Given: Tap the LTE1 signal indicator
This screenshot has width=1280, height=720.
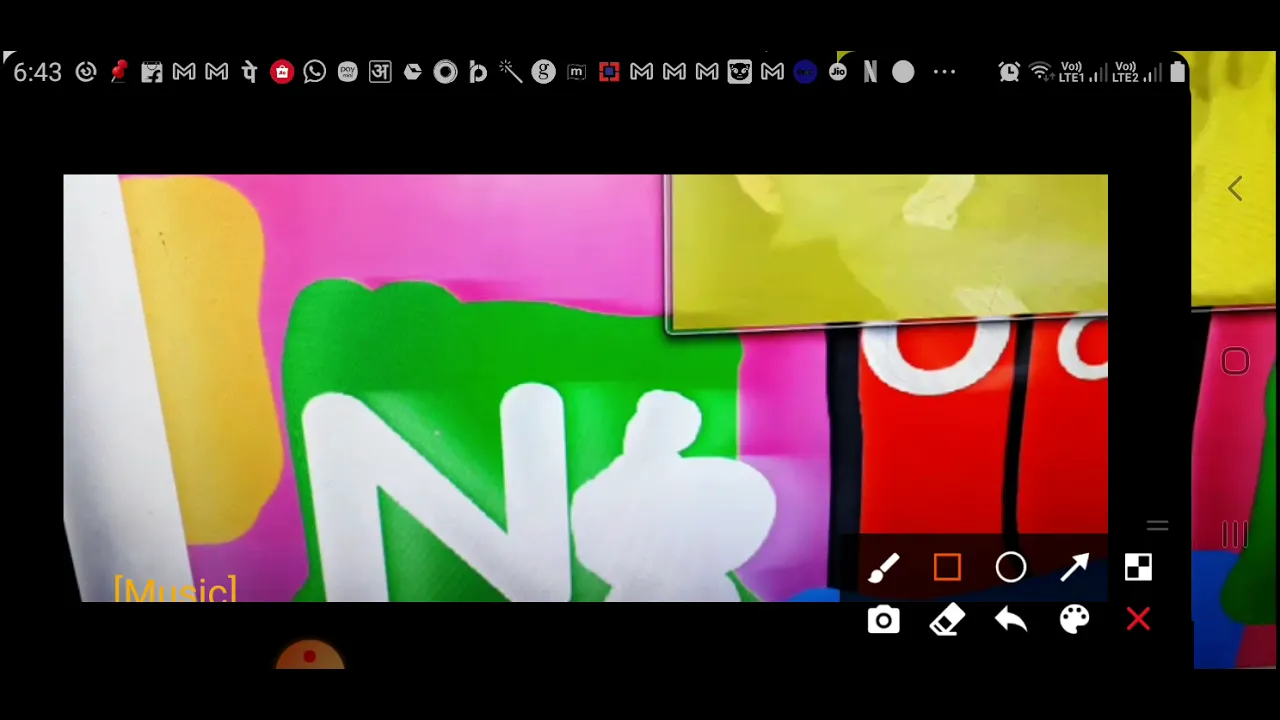Looking at the screenshot, I should pyautogui.click(x=1083, y=72).
